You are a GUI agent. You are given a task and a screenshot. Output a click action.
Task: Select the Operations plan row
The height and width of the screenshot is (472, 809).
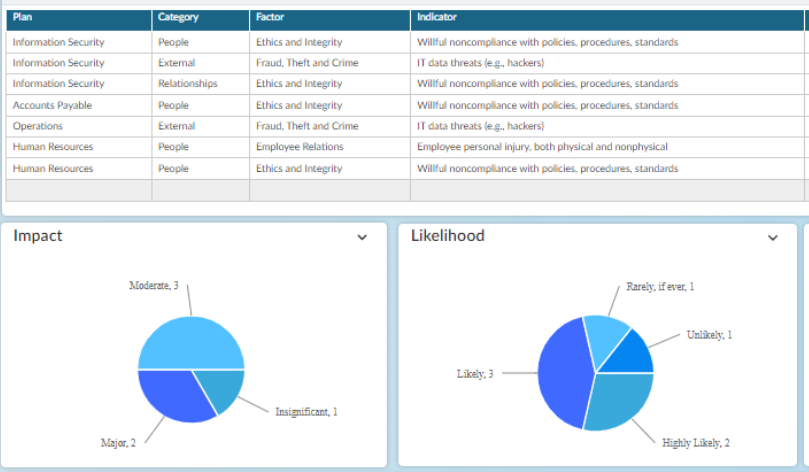pyautogui.click(x=405, y=126)
